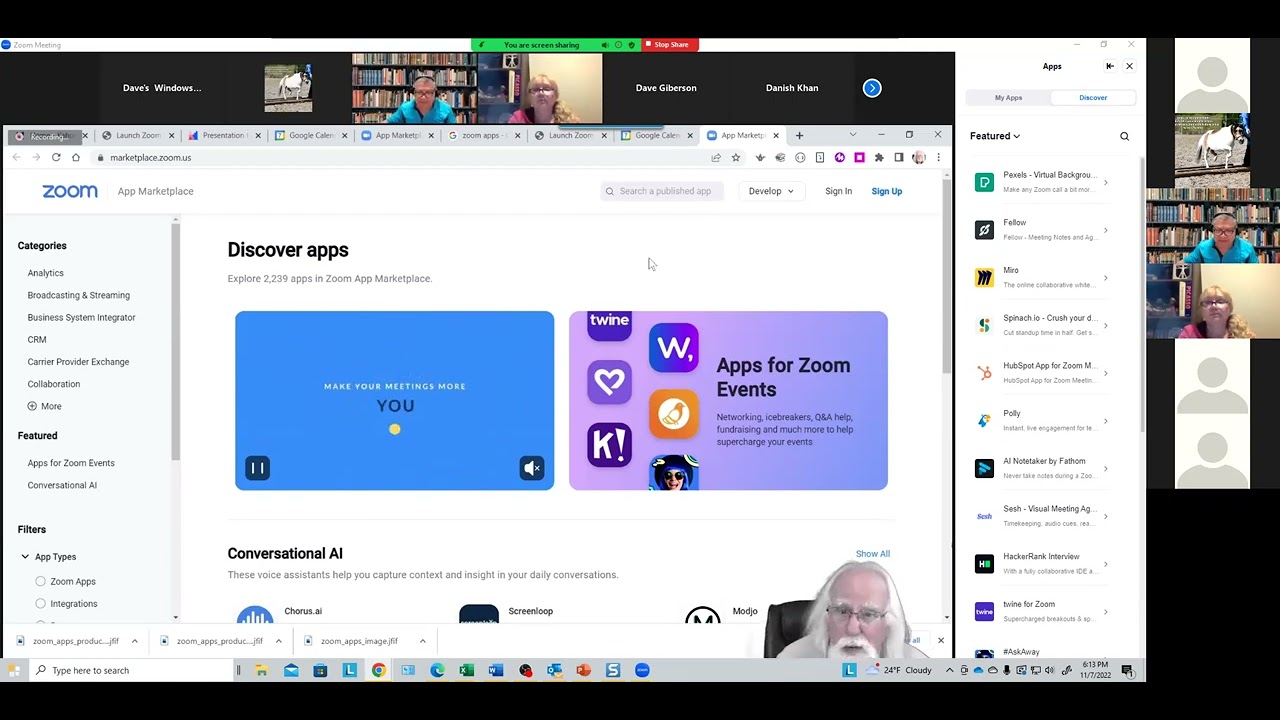
Task: Open the Fellow app icon
Action: tap(985, 230)
